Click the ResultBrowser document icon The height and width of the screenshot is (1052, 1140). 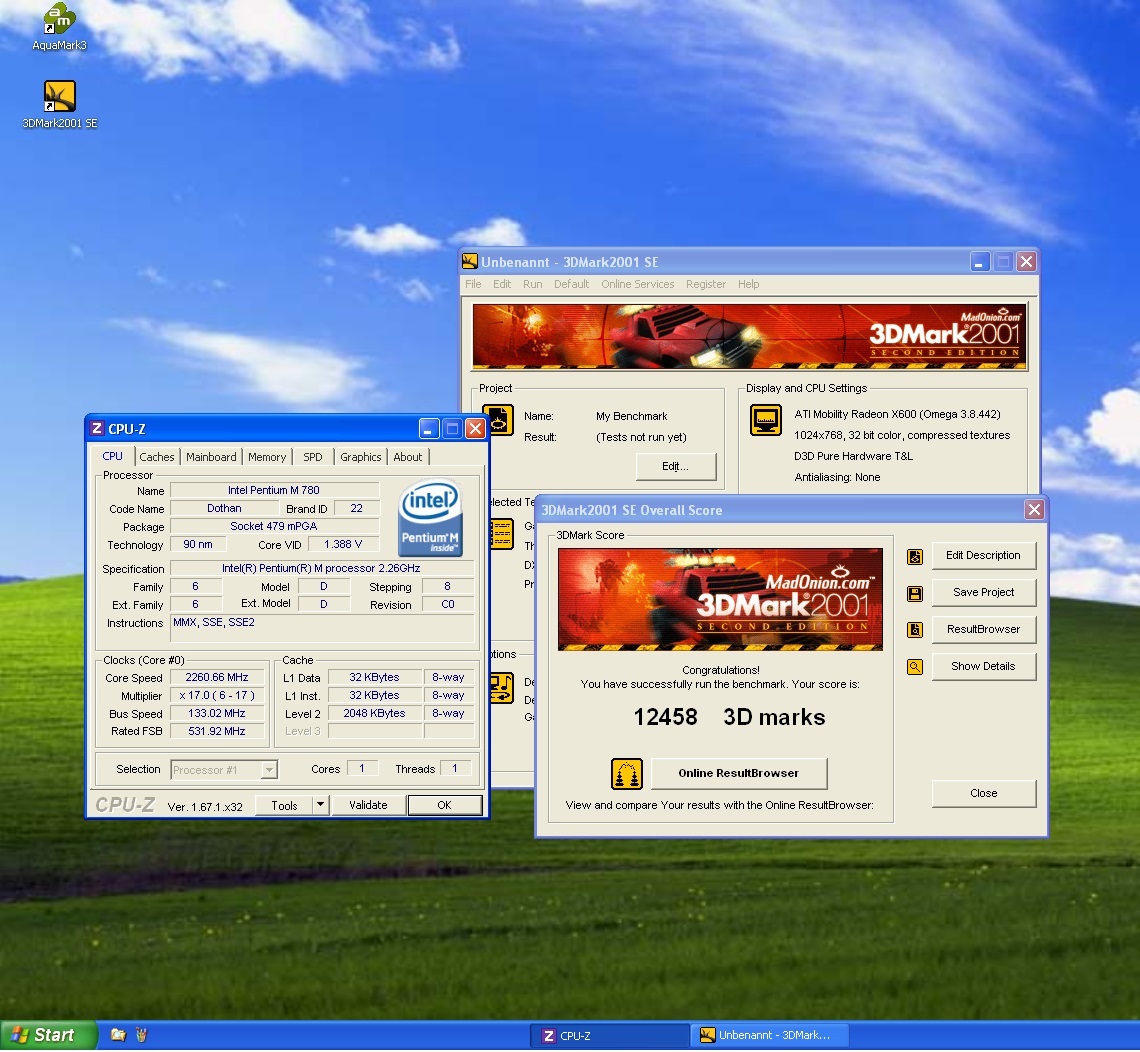coord(915,630)
